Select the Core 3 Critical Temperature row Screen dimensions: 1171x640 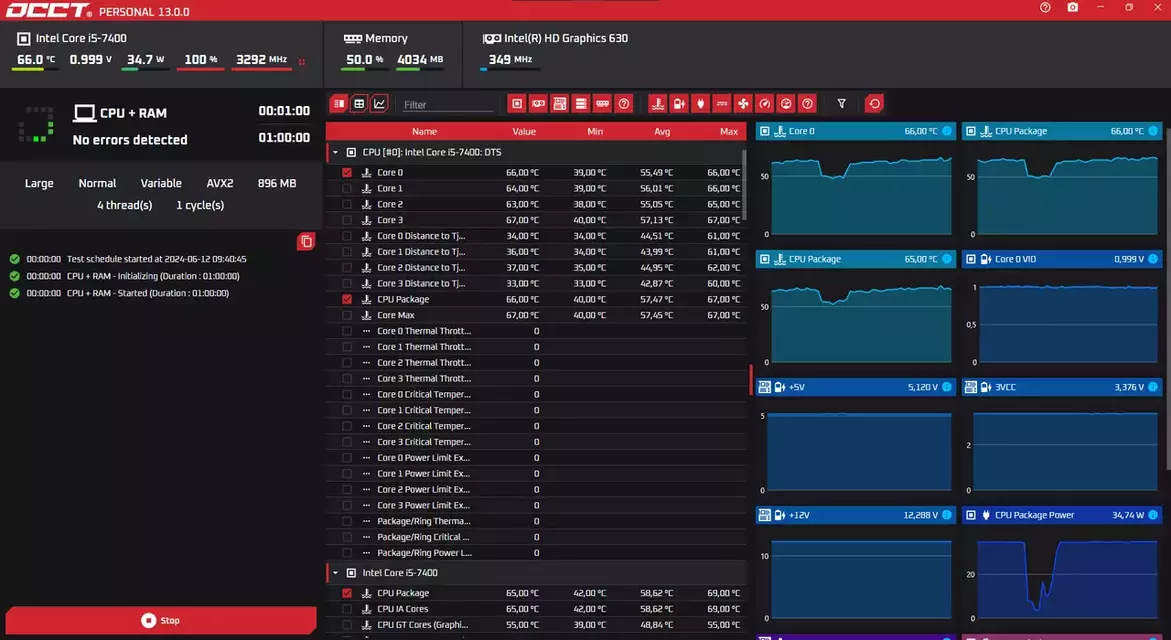coord(535,442)
